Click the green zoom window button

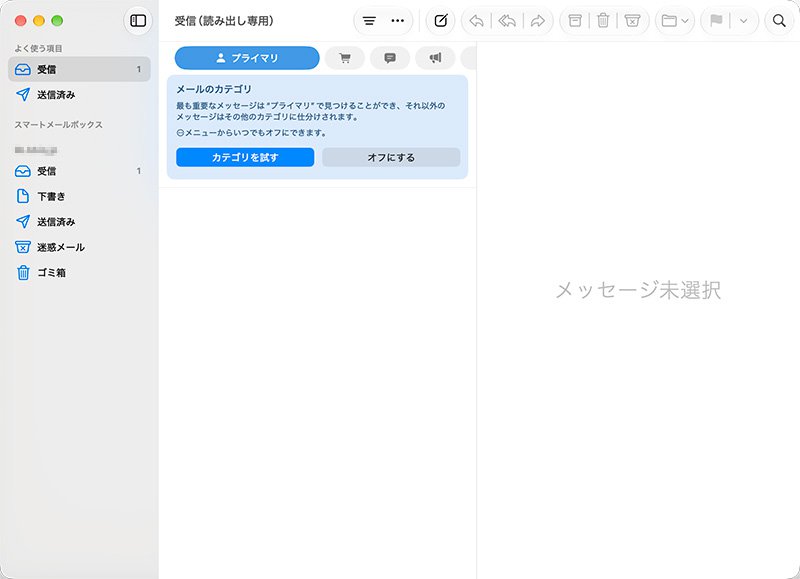tap(57, 21)
